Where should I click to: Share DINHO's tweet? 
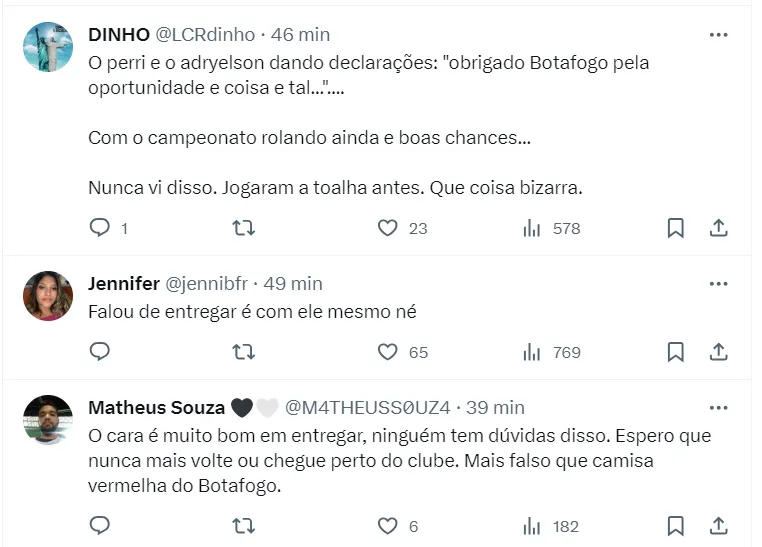(718, 228)
